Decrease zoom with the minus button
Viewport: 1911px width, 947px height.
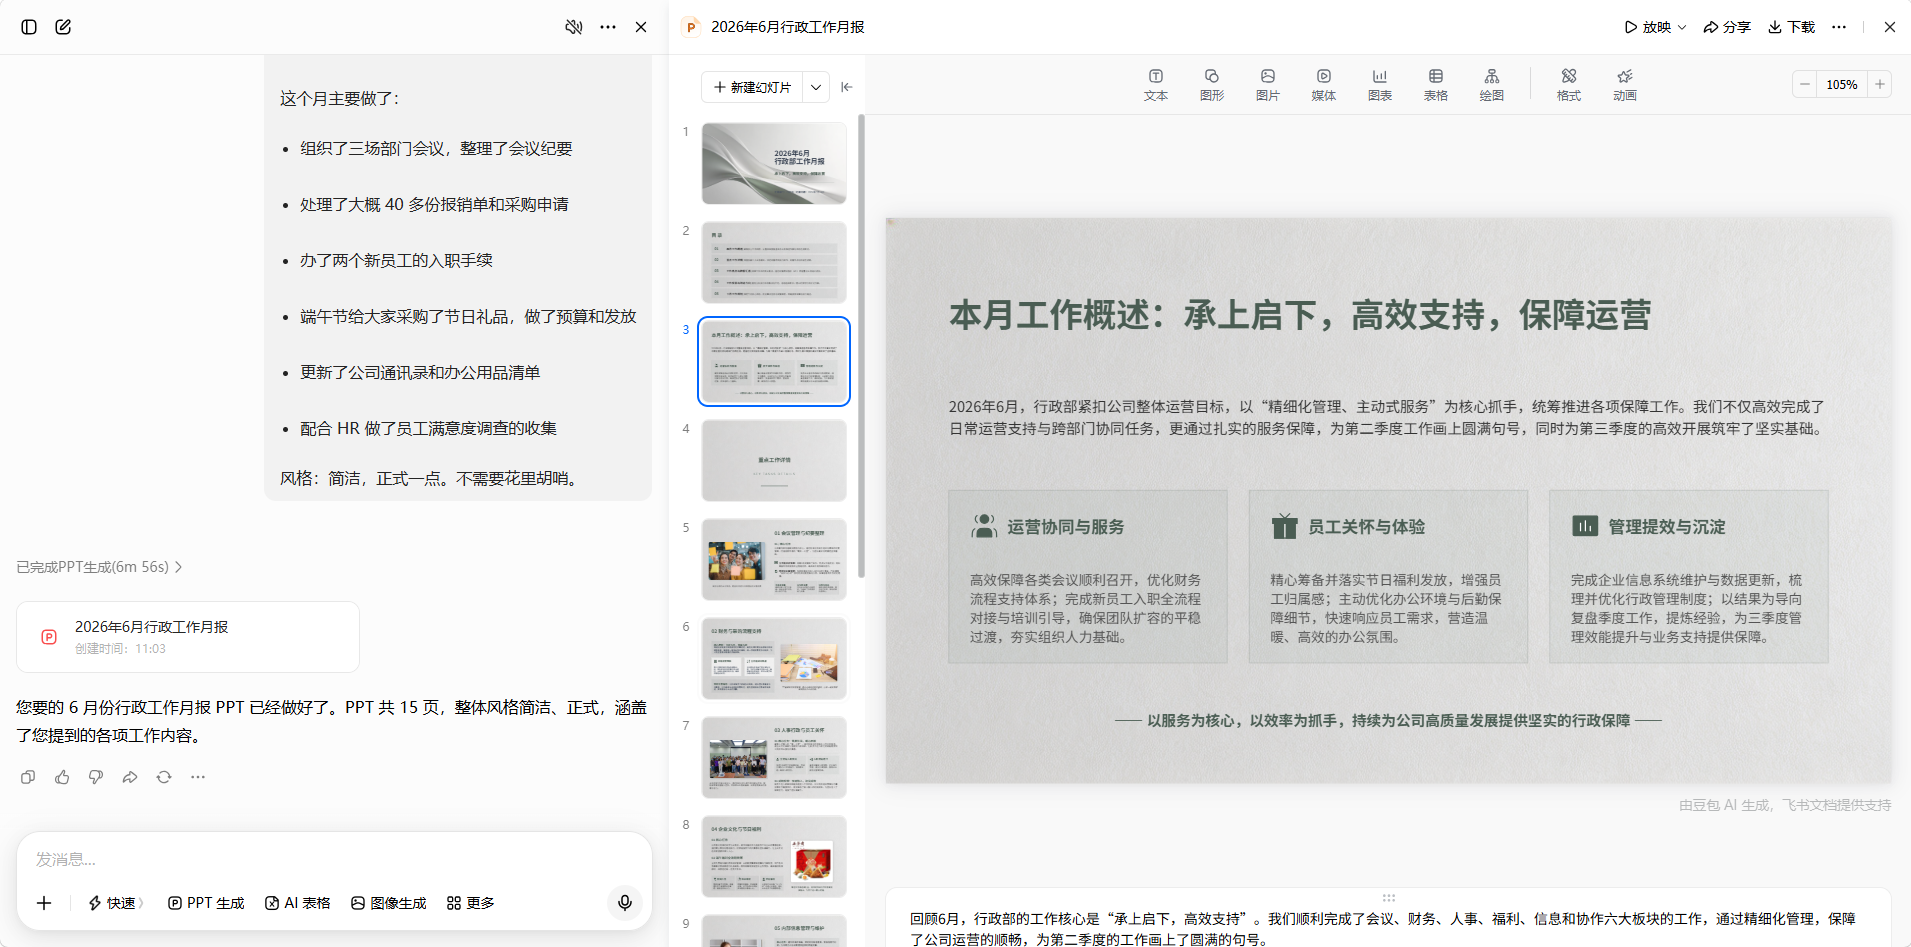click(x=1805, y=85)
